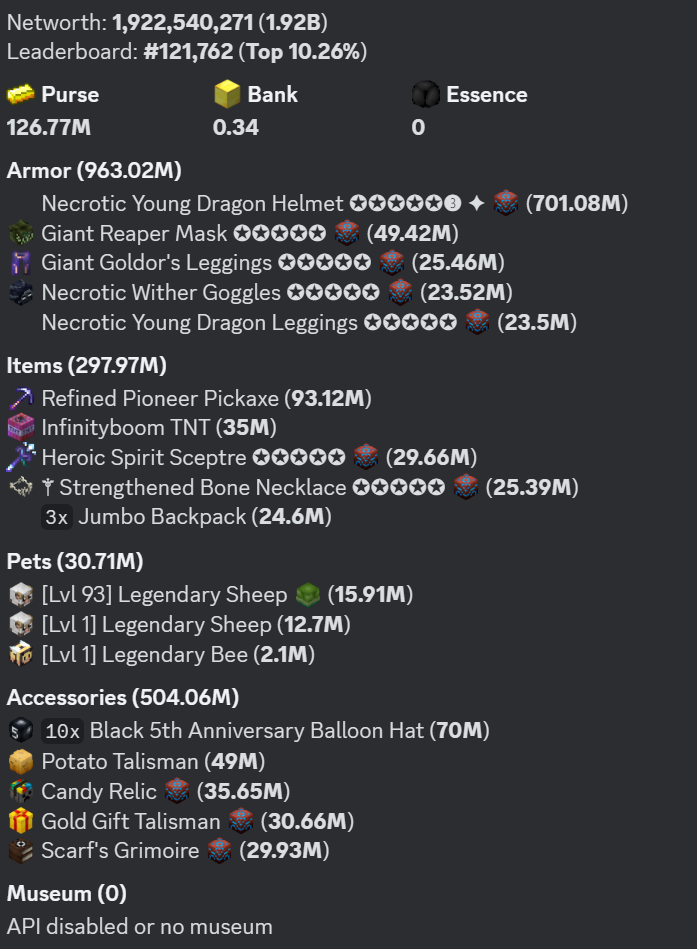Click the Heroic Spirit Sceptre icon

pyautogui.click(x=21, y=458)
